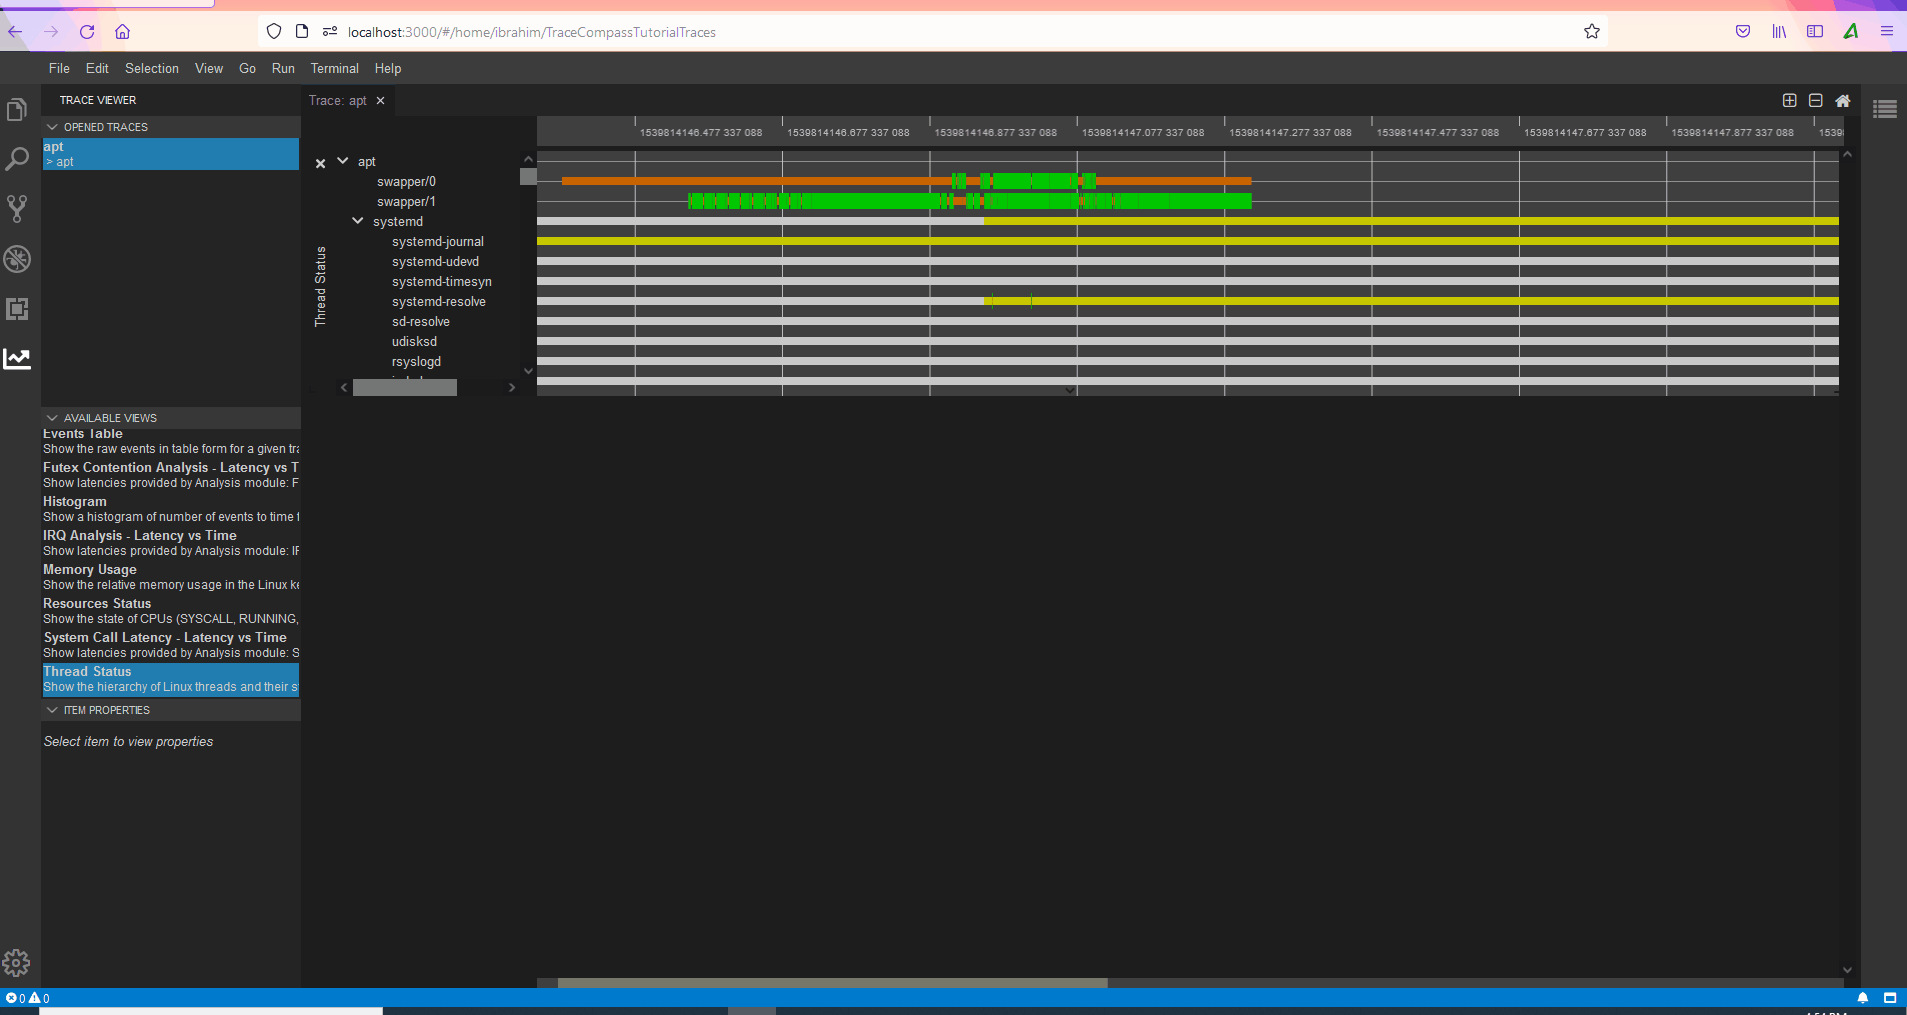1907x1015 pixels.
Task: Open the Resources Status view
Action: click(170, 611)
